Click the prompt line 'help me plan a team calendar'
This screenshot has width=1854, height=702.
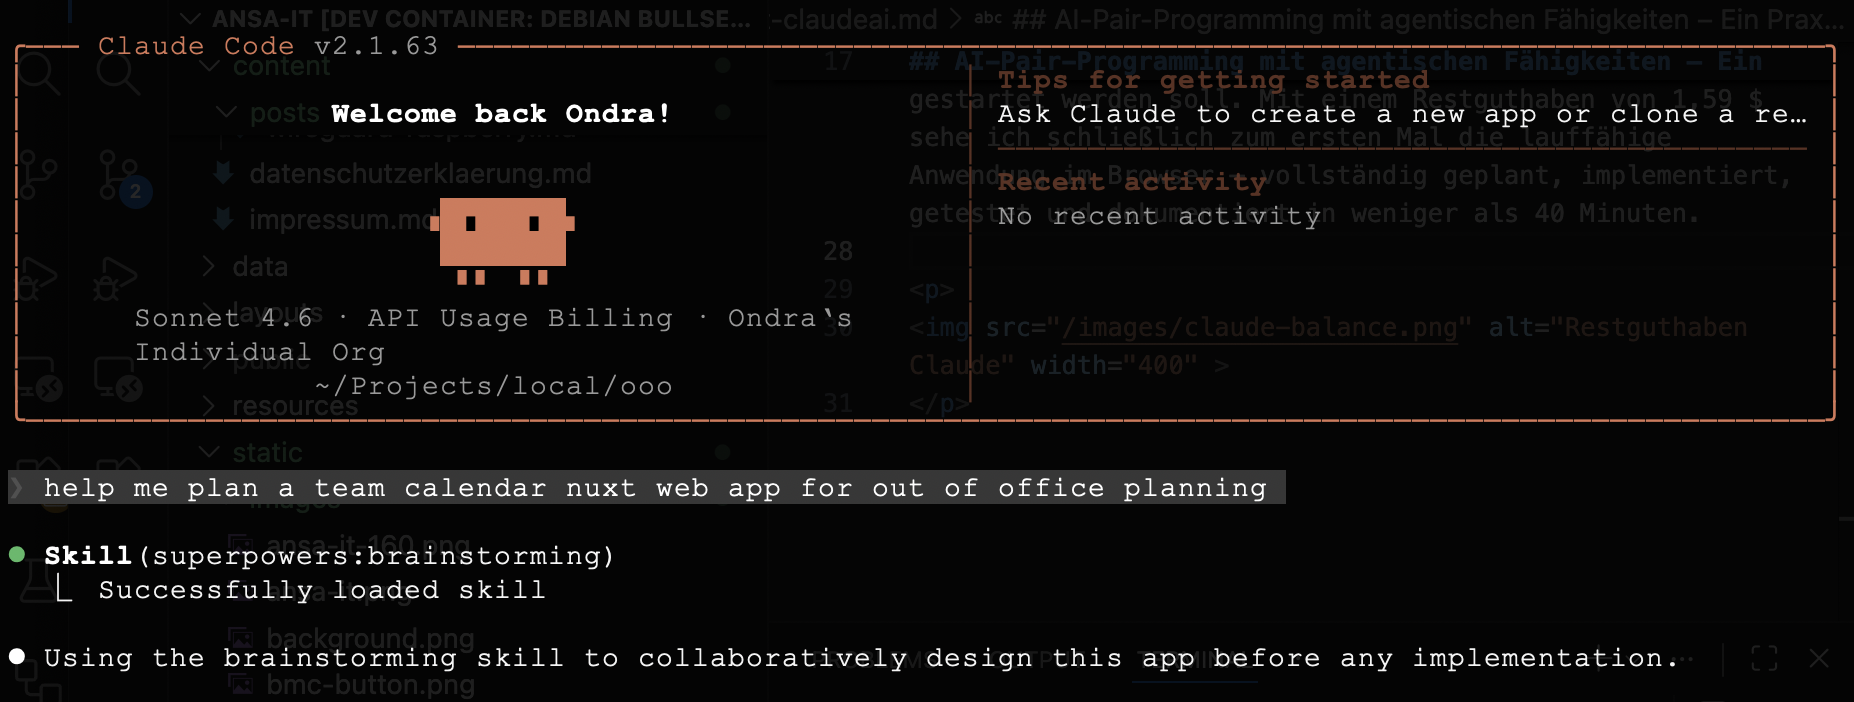coord(654,488)
